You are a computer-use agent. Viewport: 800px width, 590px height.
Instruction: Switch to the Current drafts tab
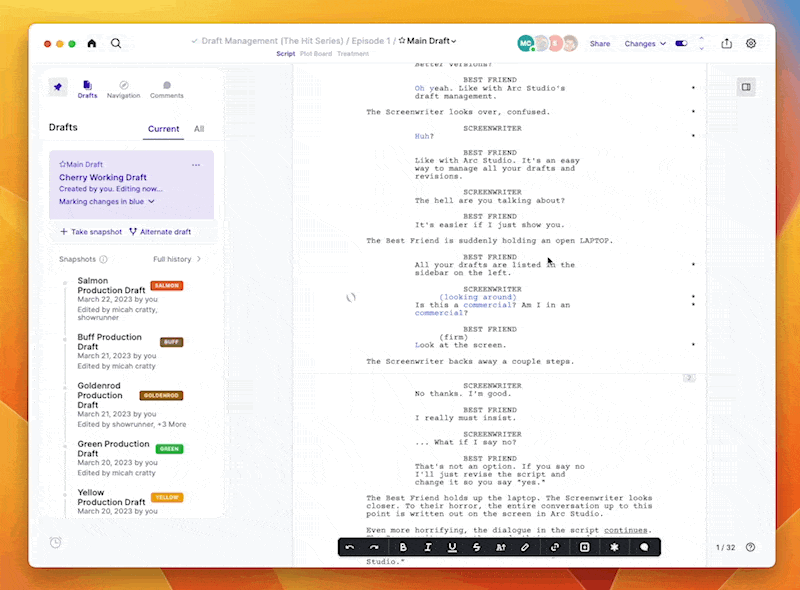point(163,129)
